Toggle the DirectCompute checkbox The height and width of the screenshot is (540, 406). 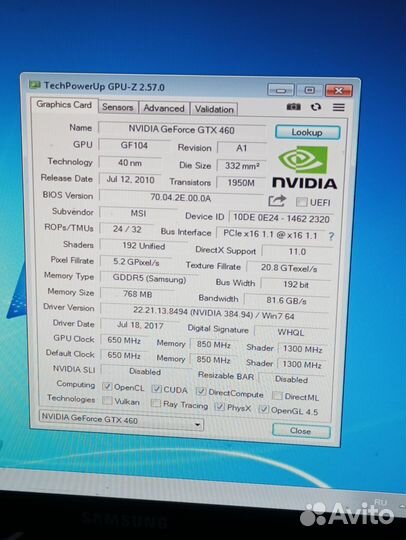coord(201,391)
